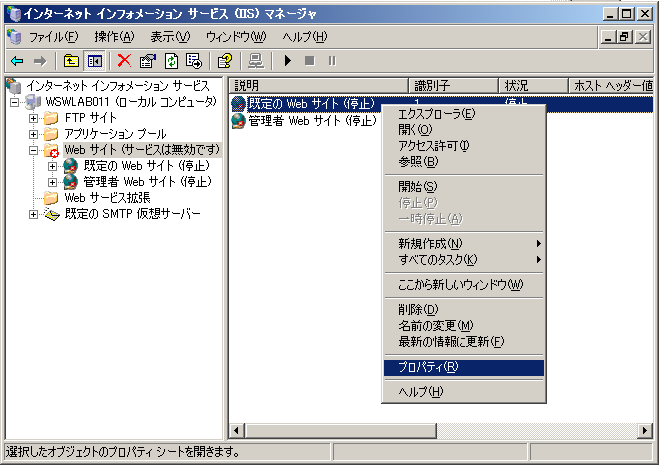The image size is (660, 465).
Task: Expand the アプリケーション プール tree node
Action: click(x=33, y=134)
